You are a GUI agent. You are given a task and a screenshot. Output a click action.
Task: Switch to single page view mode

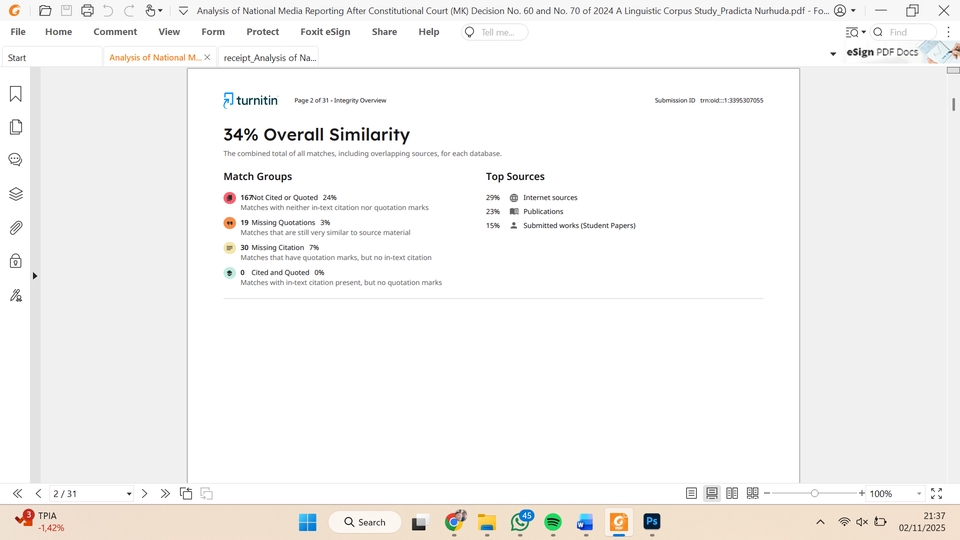pyautogui.click(x=691, y=494)
